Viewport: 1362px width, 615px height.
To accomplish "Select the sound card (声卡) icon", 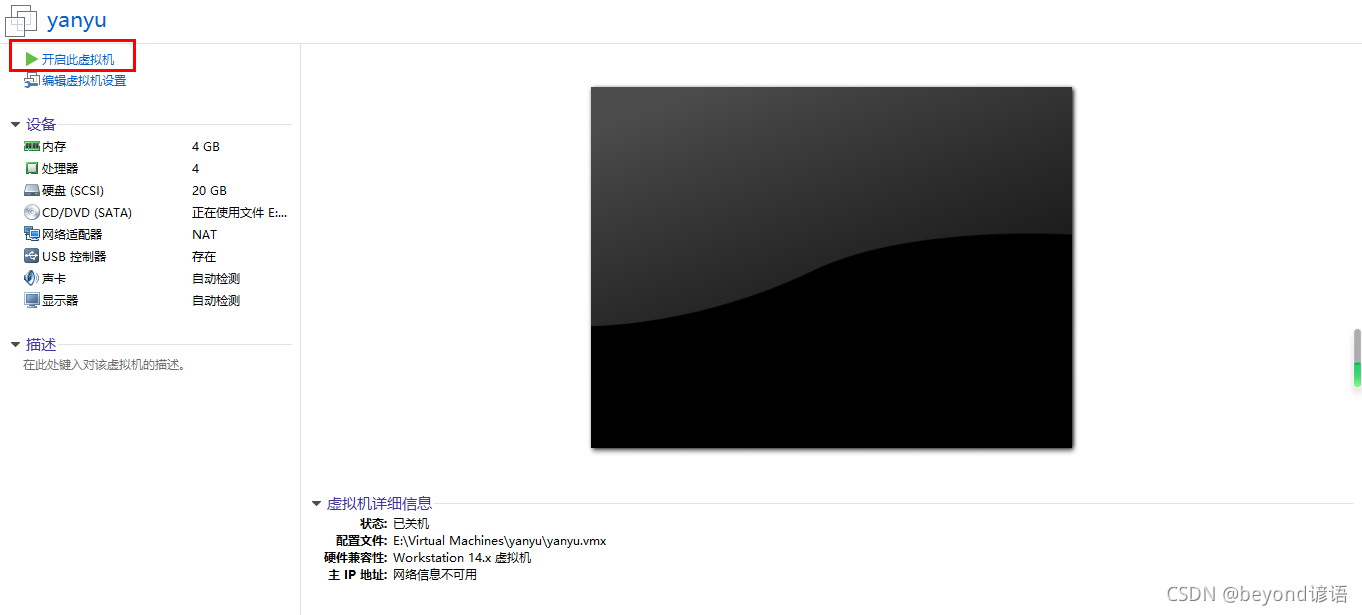I will point(32,278).
